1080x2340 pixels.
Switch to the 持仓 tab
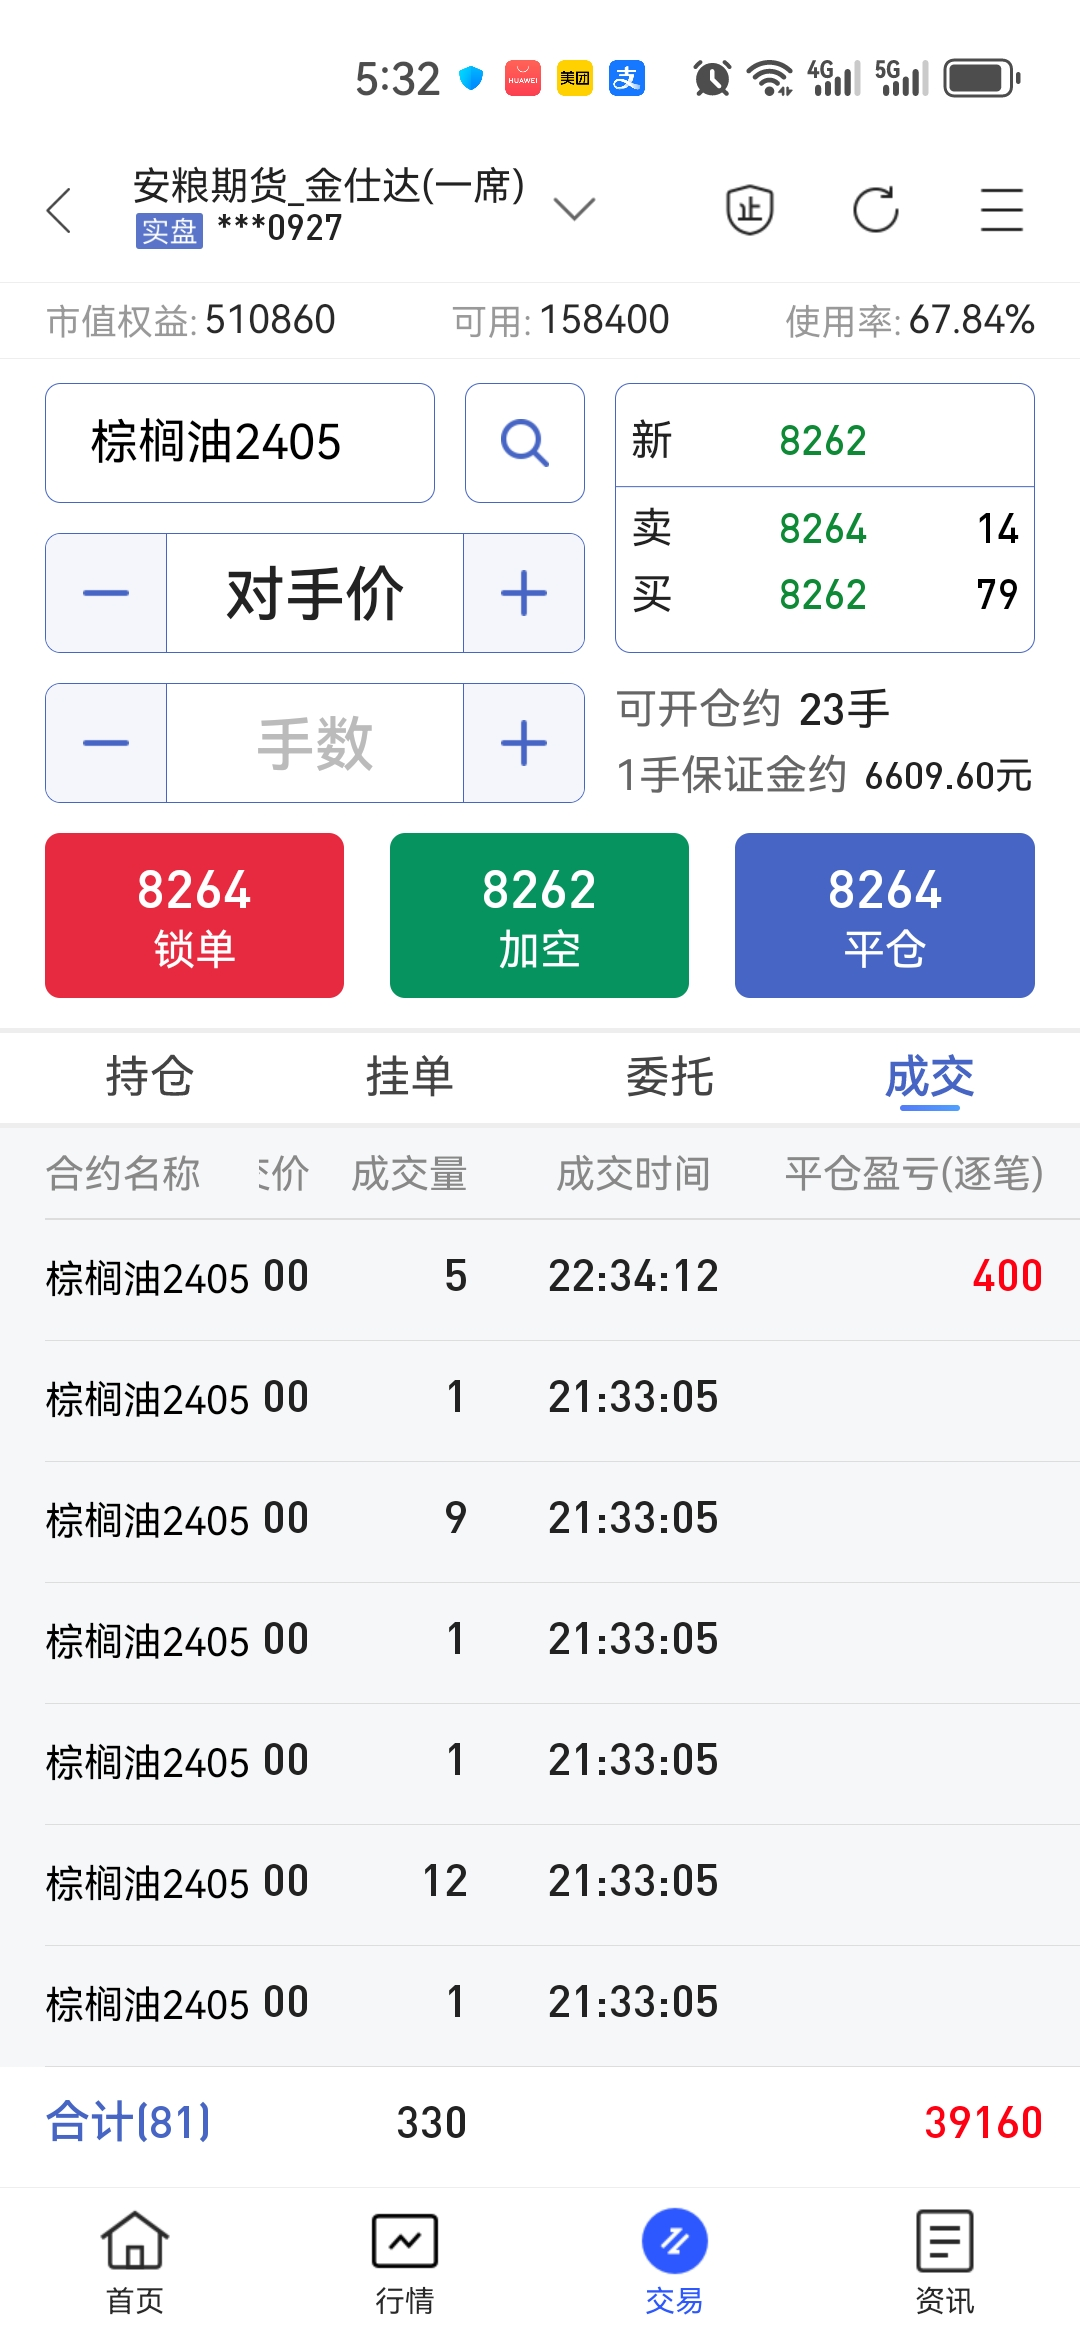[x=150, y=1077]
